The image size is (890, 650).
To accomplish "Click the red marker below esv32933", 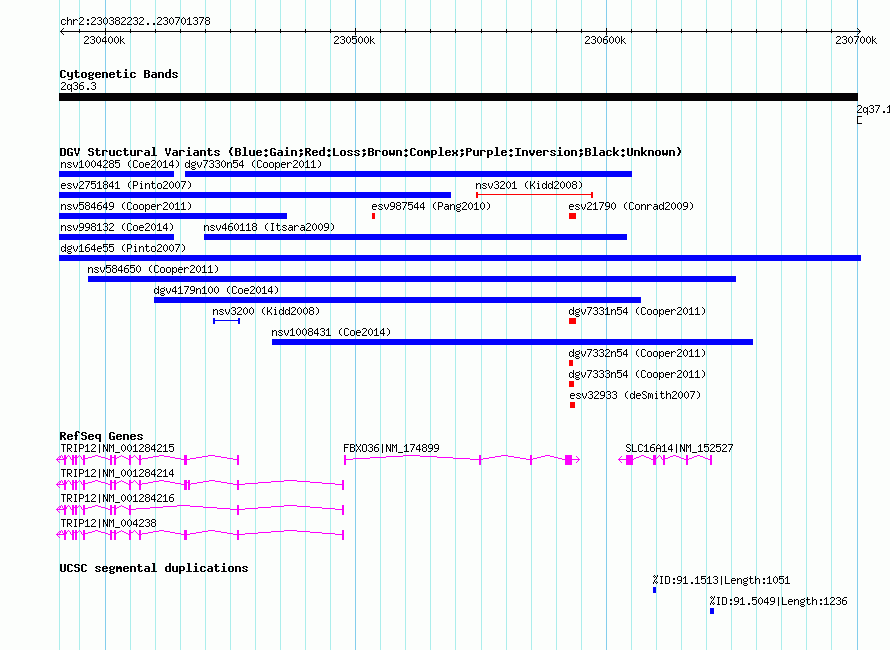I will (573, 405).
